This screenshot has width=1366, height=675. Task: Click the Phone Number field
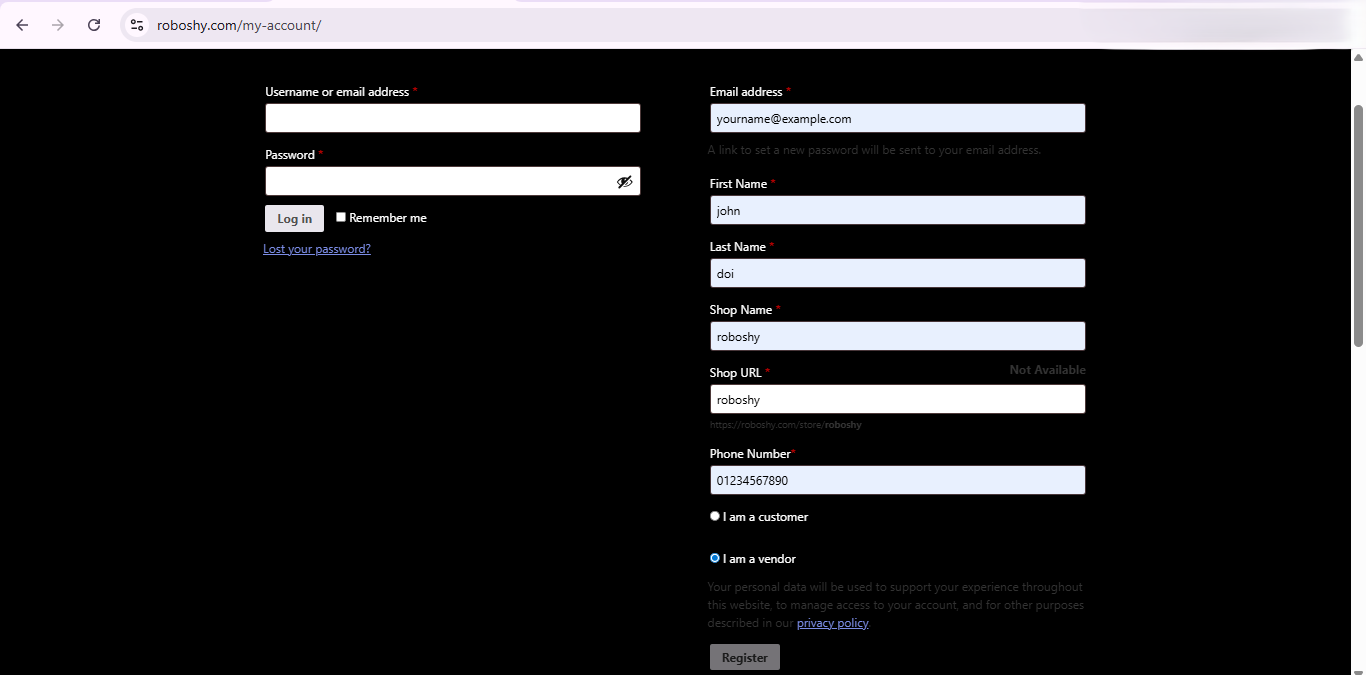[x=897, y=480]
